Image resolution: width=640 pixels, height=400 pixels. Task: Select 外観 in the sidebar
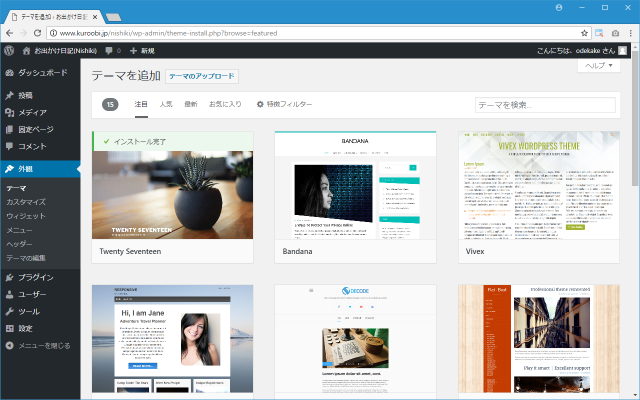tap(40, 169)
